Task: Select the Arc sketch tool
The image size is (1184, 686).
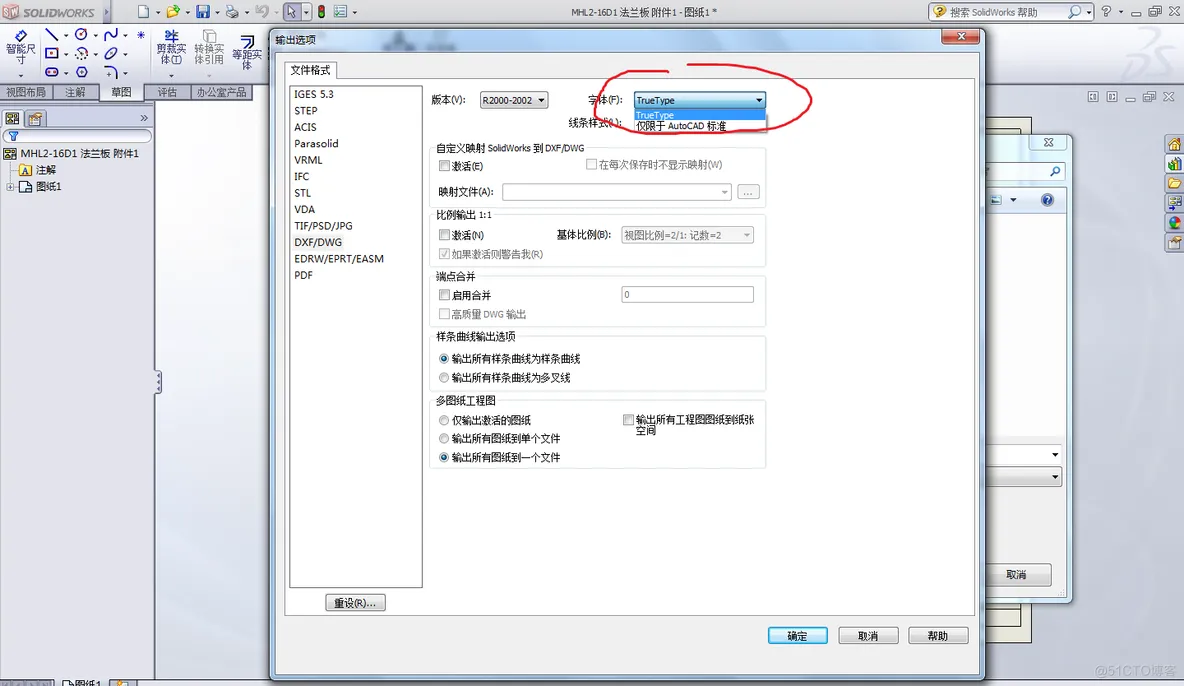Action: point(81,54)
